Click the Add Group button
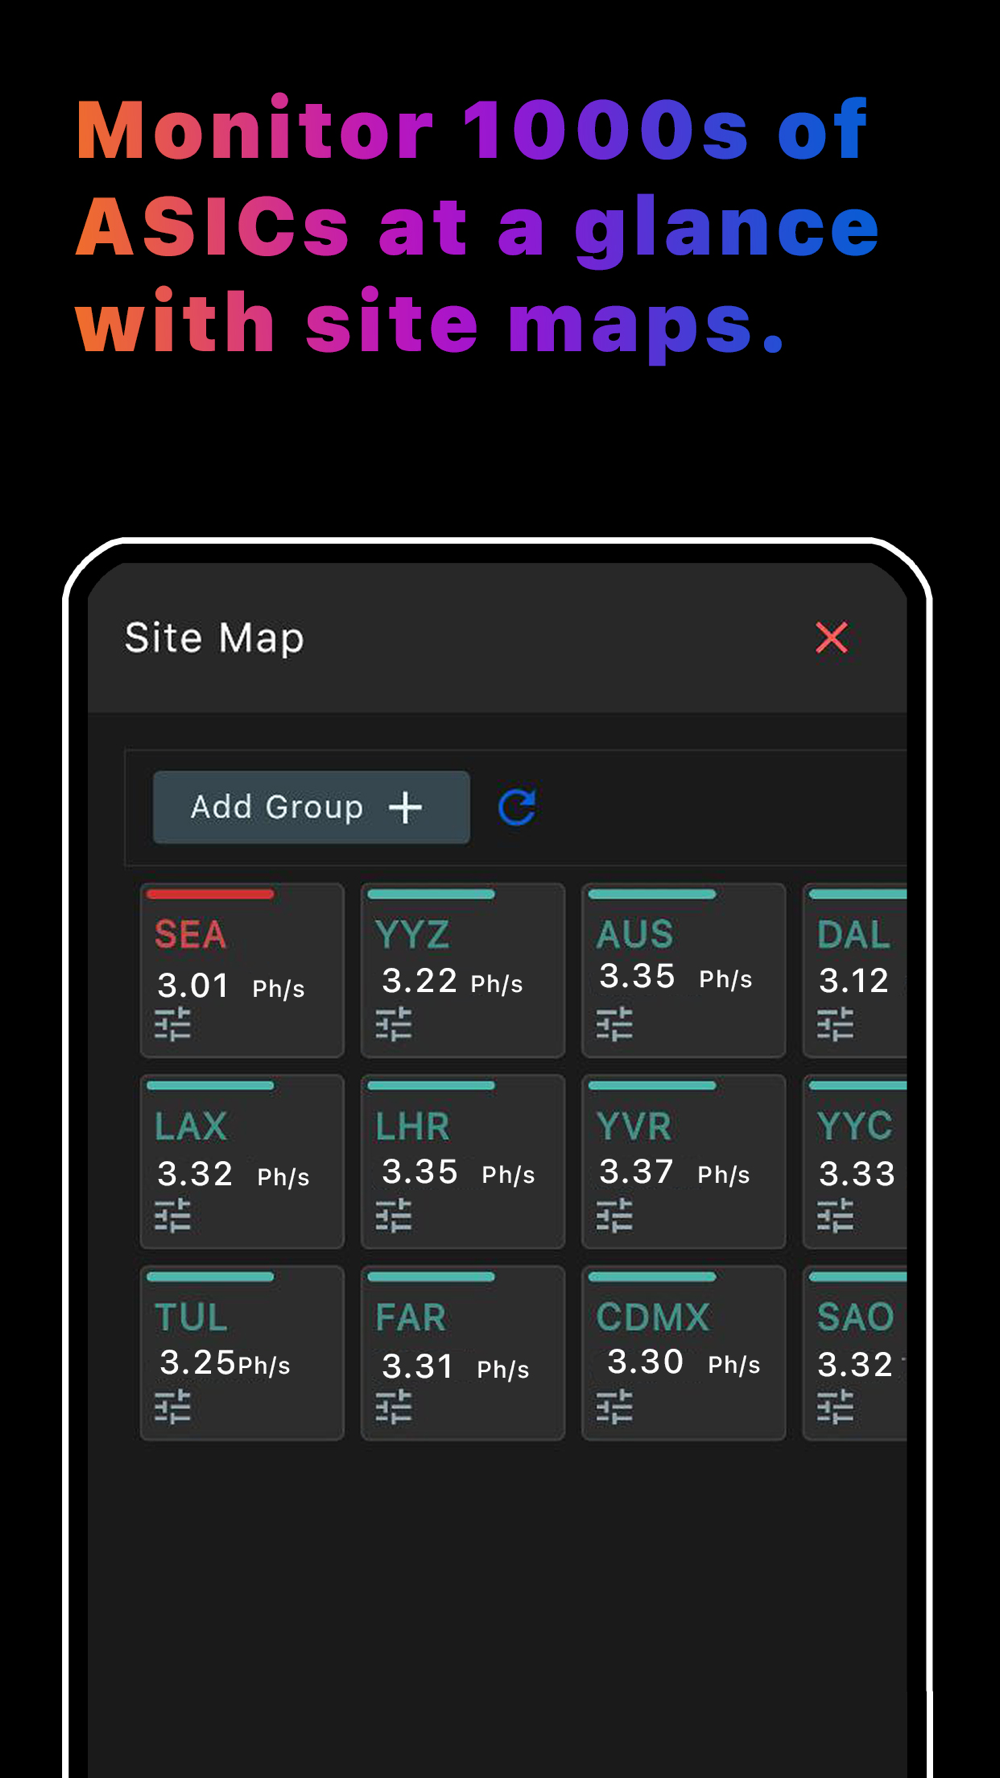Viewport: 1000px width, 1778px height. [x=311, y=807]
